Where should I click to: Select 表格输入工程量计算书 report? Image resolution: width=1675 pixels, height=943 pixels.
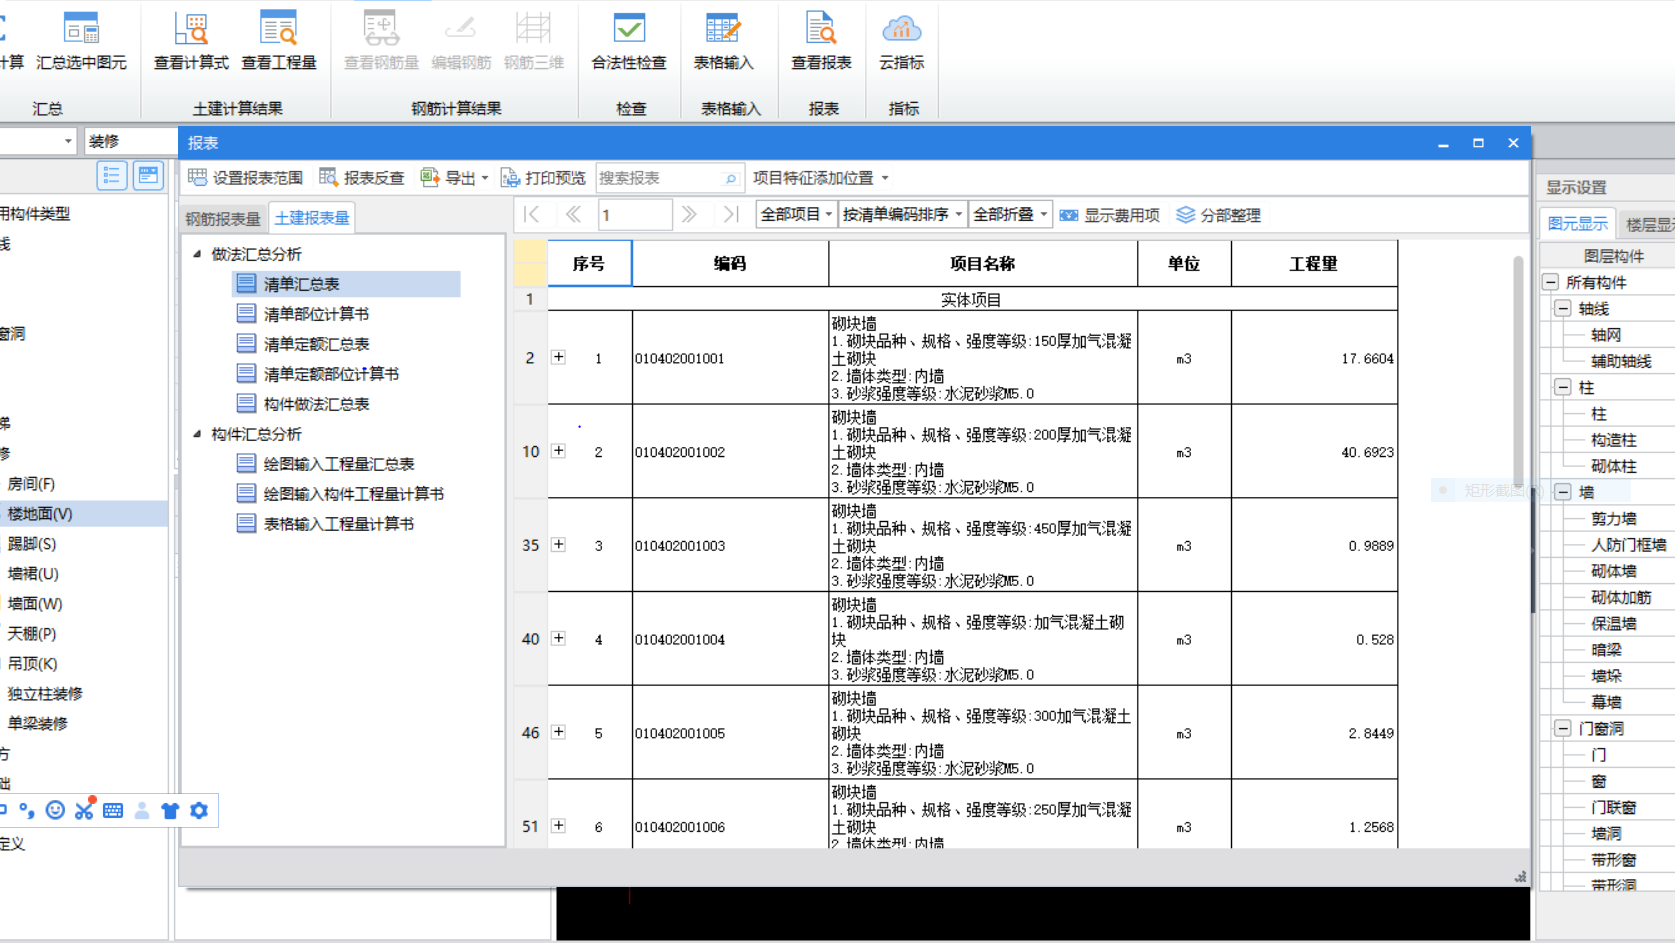tap(325, 524)
